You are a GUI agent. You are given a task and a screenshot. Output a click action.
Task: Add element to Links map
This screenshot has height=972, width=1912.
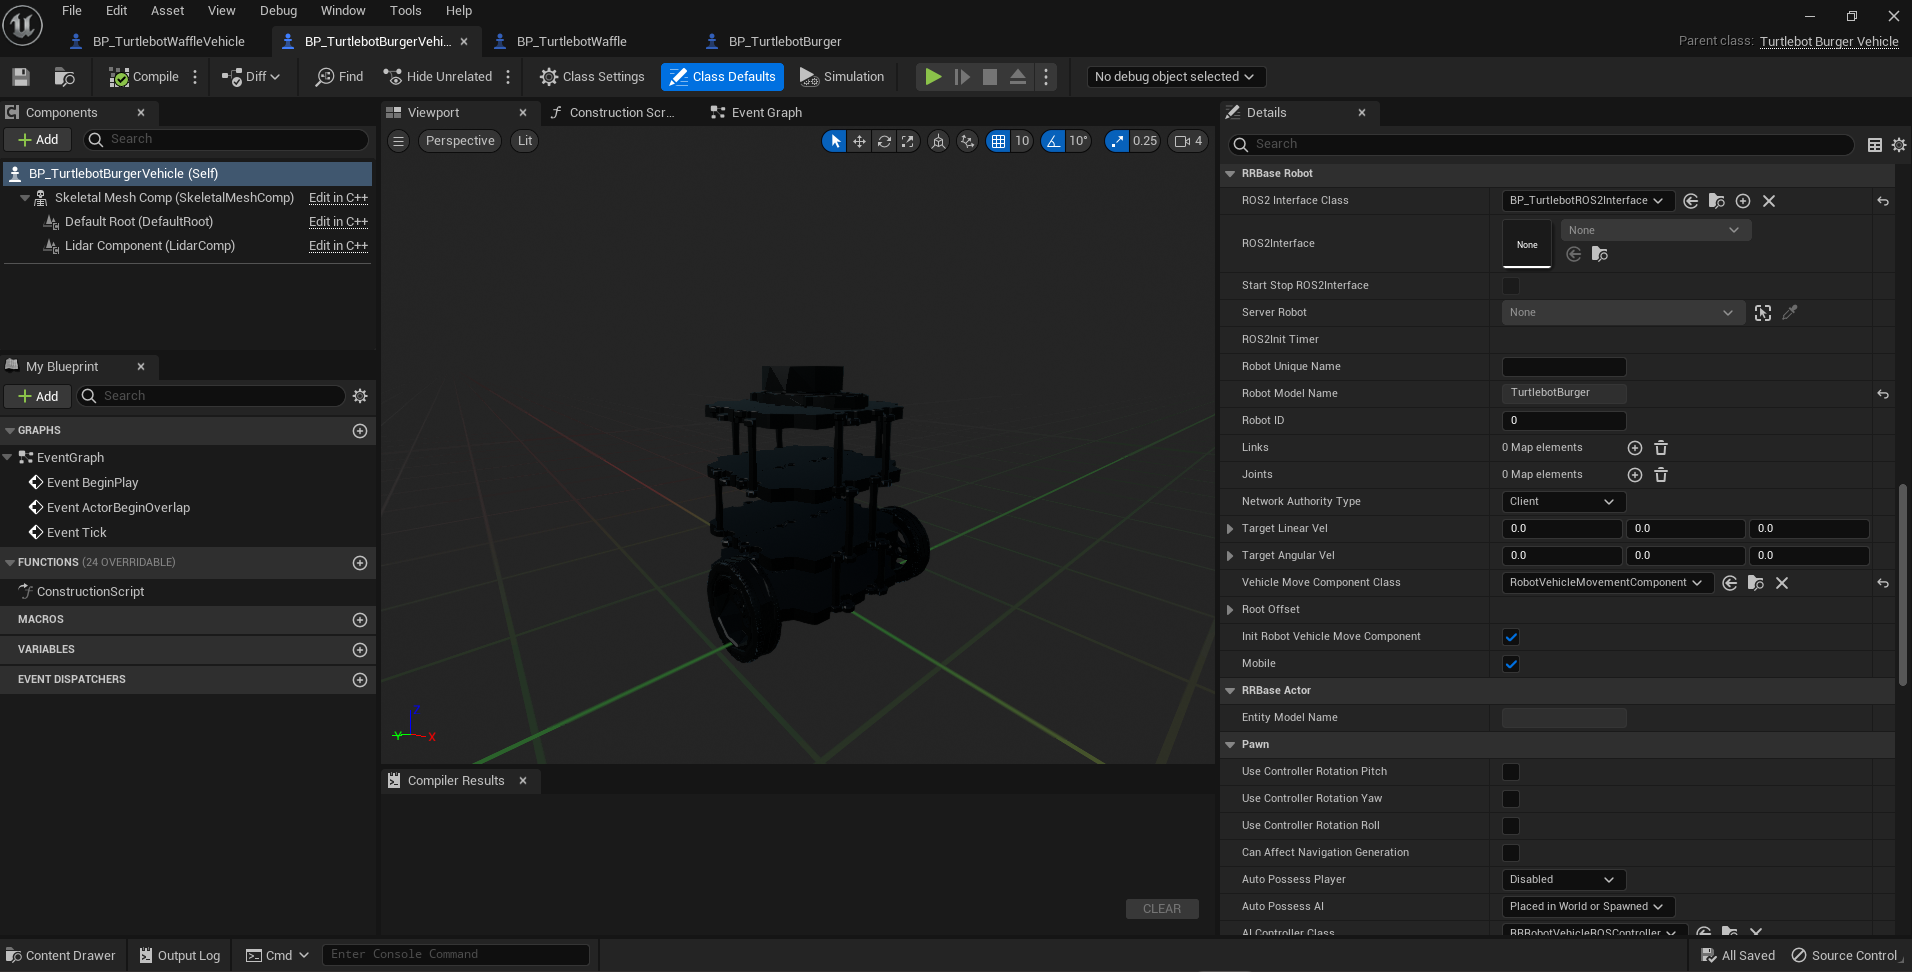pos(1635,448)
